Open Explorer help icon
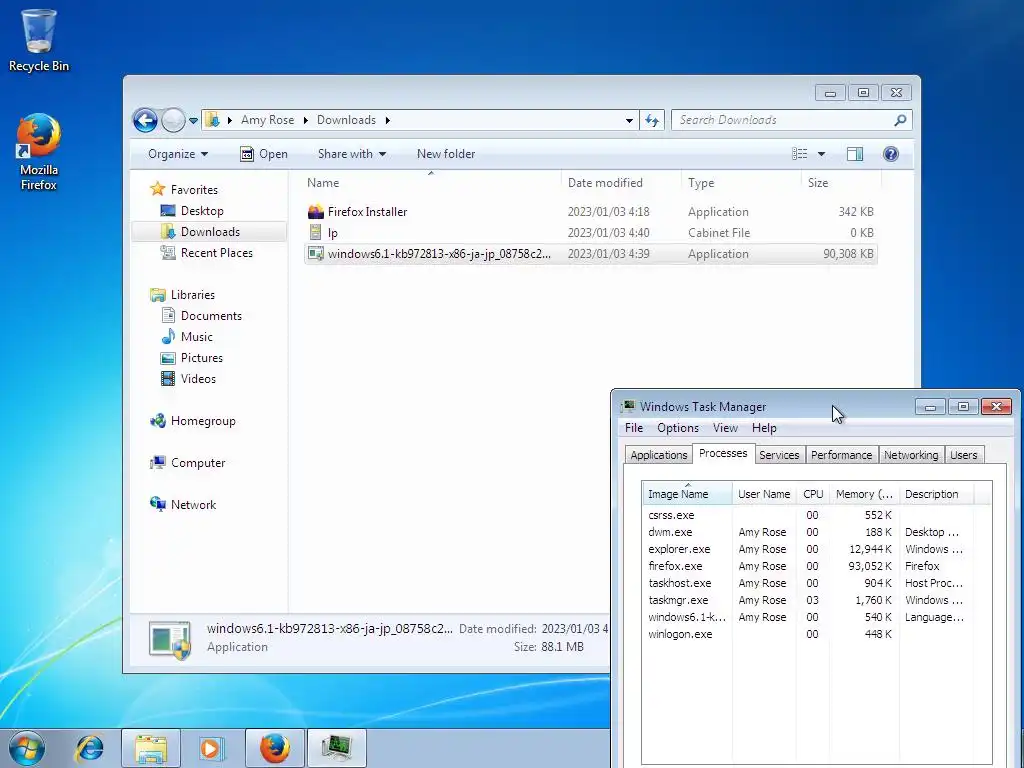Screen dimensions: 1024x768 (x=891, y=154)
